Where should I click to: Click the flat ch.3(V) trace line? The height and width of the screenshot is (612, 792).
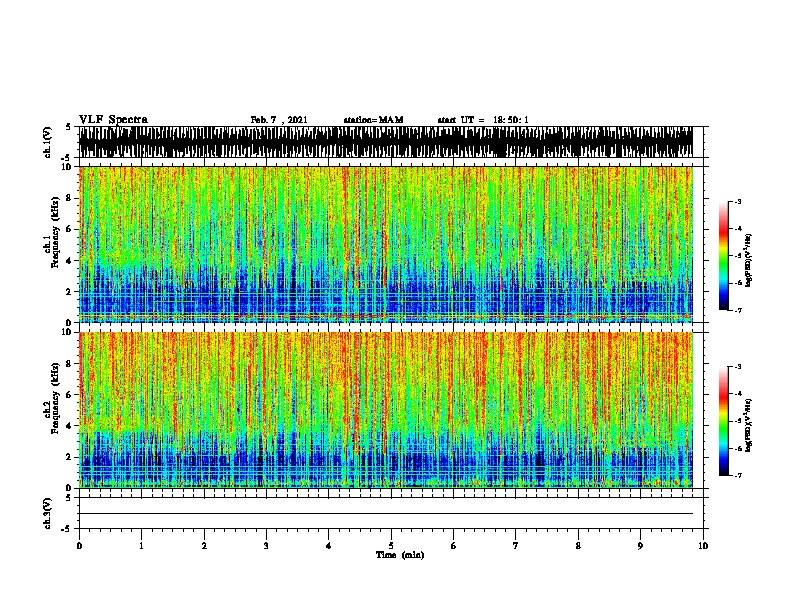386,514
